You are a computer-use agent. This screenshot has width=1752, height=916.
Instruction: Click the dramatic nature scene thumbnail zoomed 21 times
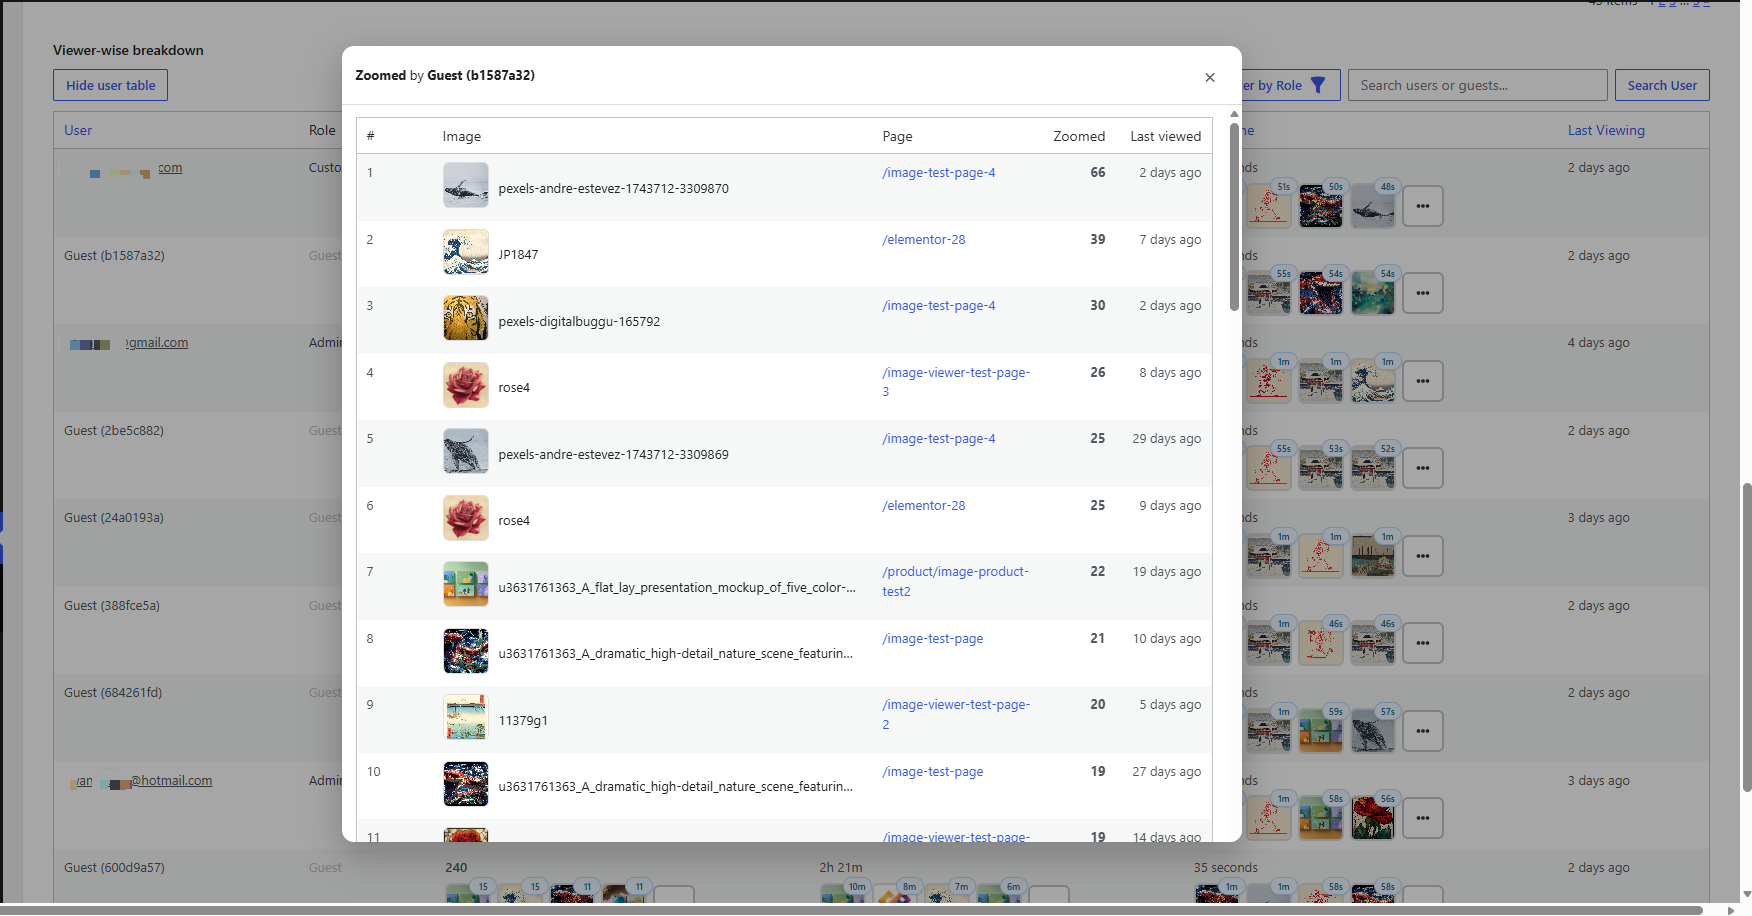click(466, 651)
